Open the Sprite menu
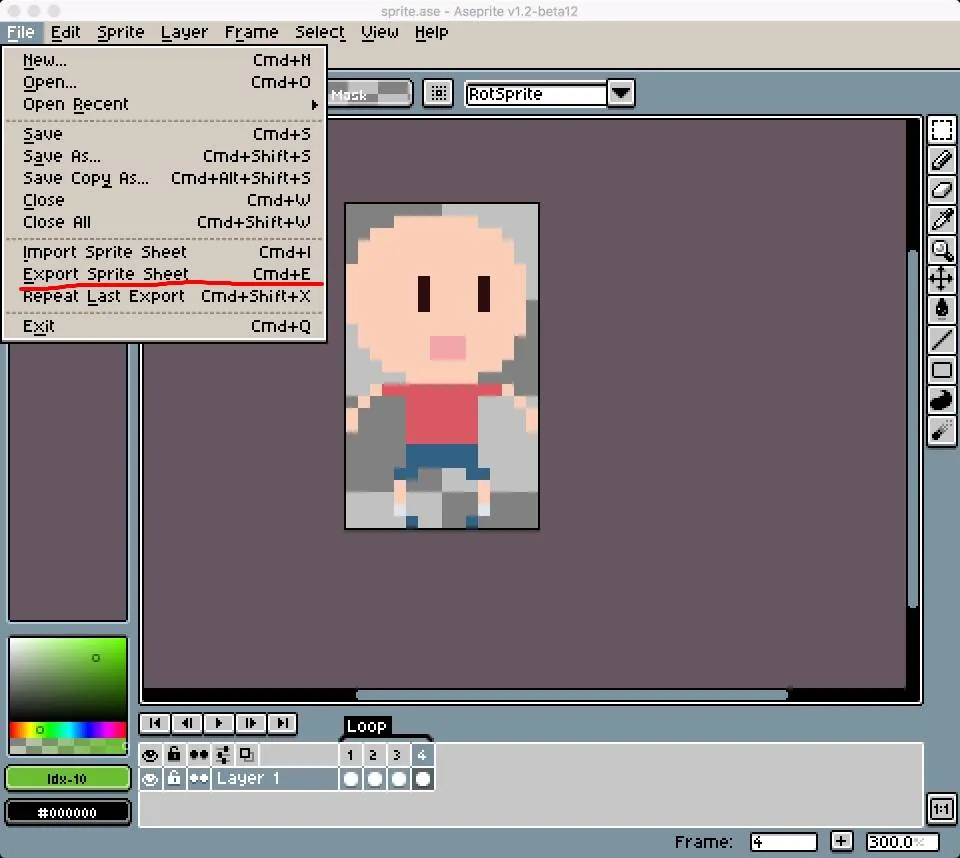960x858 pixels. pyautogui.click(x=121, y=32)
